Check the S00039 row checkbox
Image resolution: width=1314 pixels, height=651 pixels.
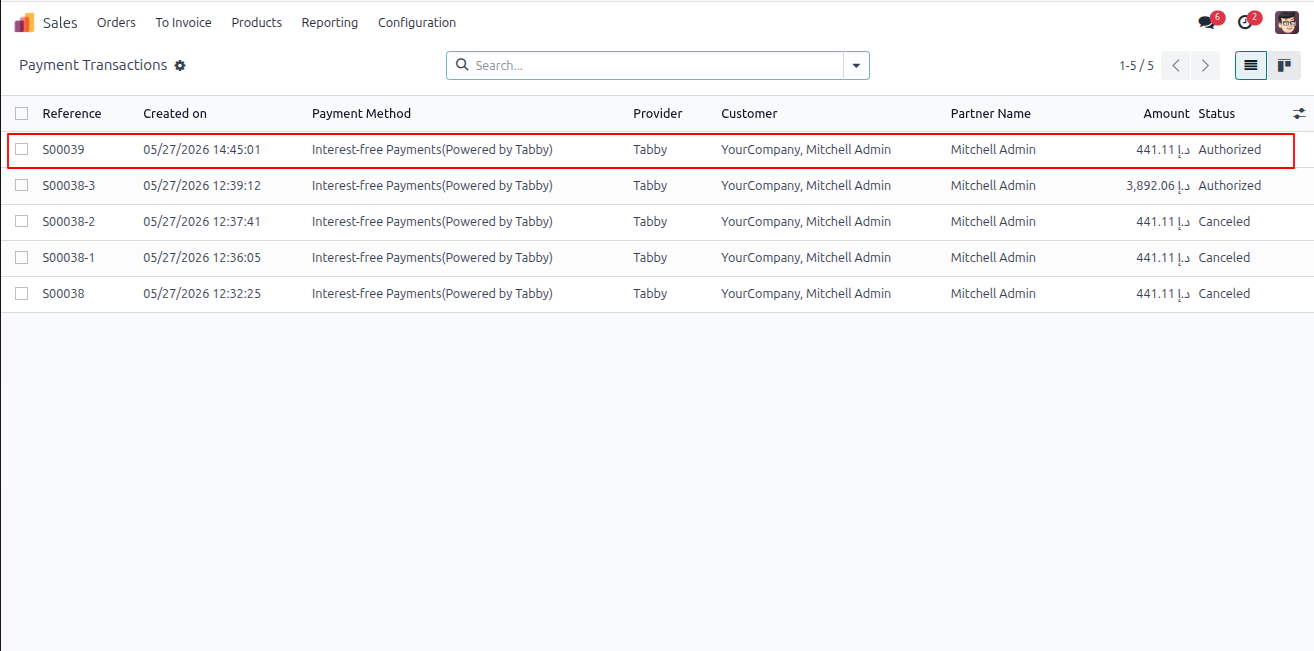pyautogui.click(x=22, y=149)
